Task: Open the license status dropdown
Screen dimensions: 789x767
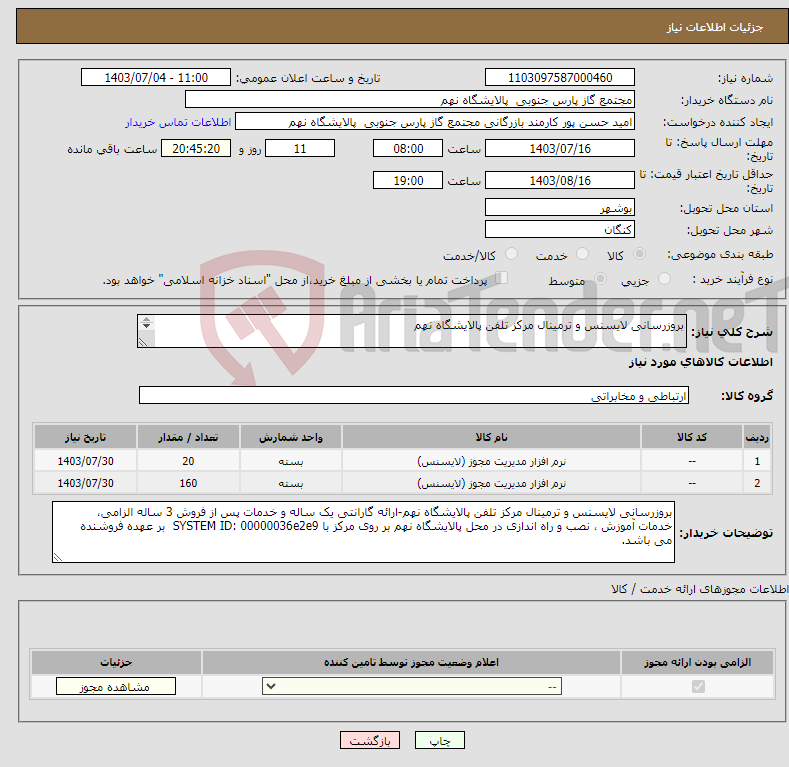Action: (x=412, y=686)
